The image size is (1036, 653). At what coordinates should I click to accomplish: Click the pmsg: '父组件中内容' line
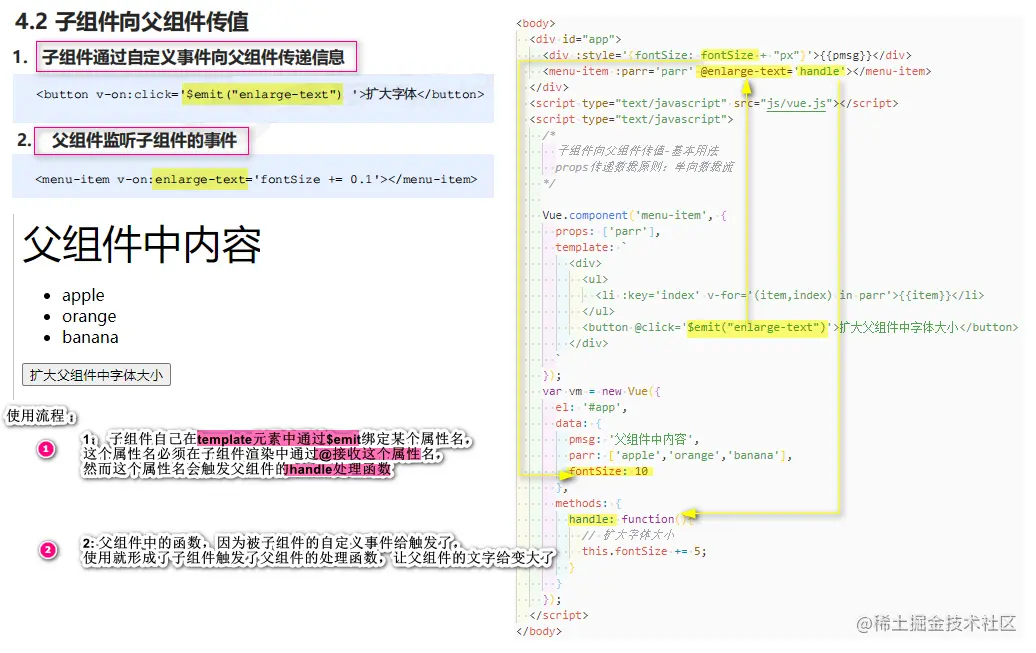point(634,440)
